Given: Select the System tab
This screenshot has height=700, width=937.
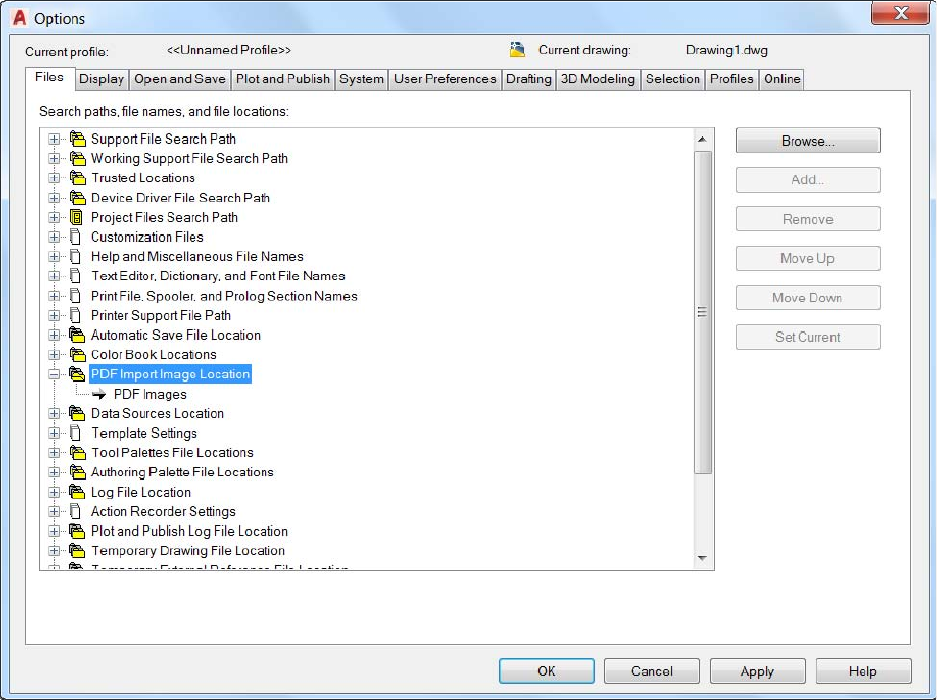Looking at the screenshot, I should tap(361, 79).
